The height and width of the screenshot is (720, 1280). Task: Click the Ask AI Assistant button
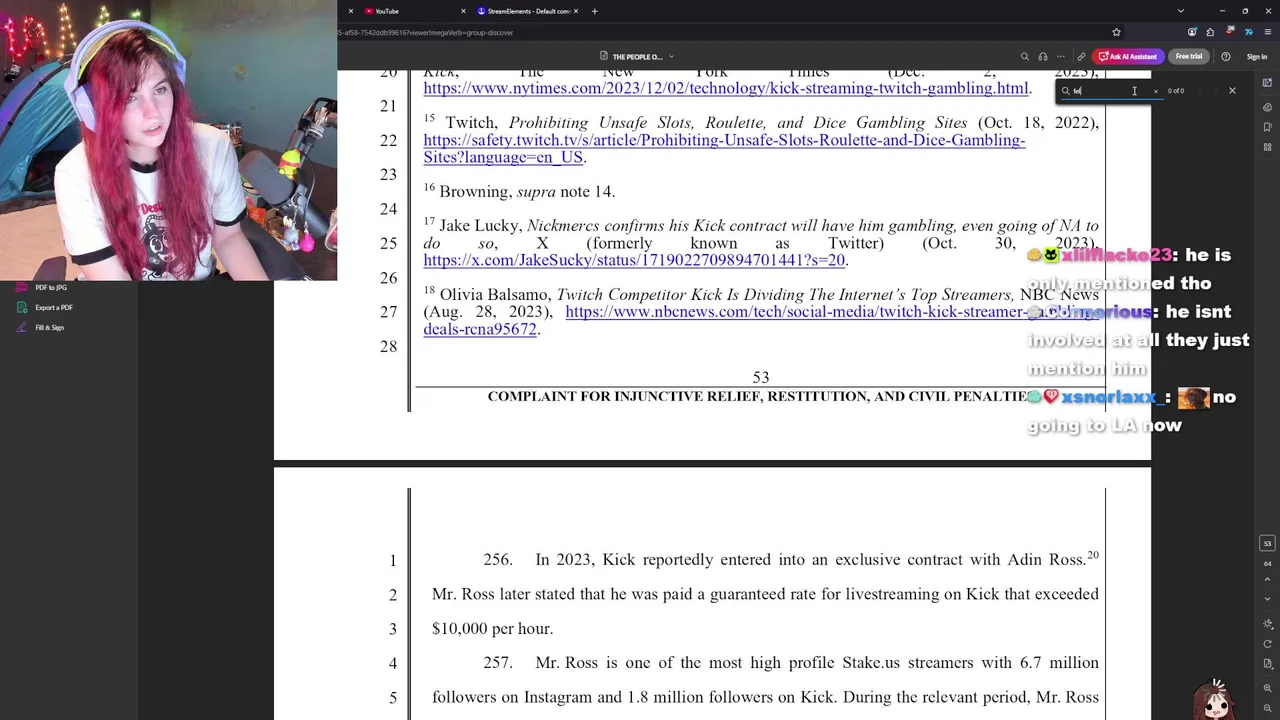1129,57
